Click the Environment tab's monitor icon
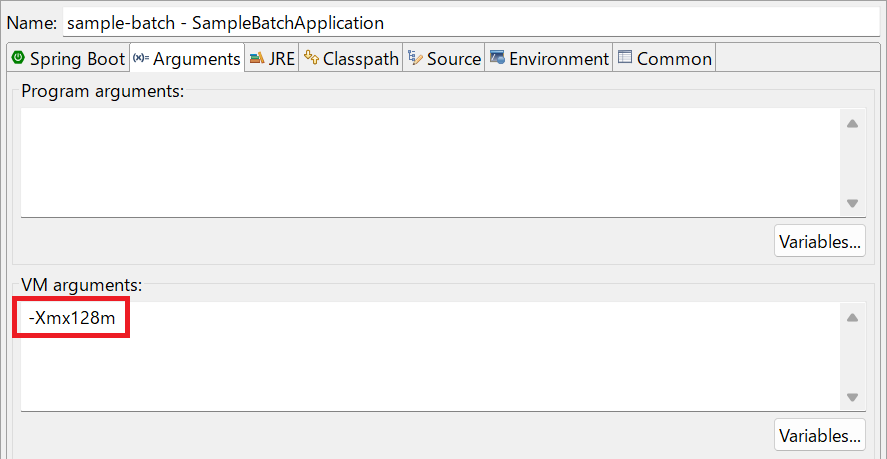Viewport: 887px width, 459px height. coord(497,57)
